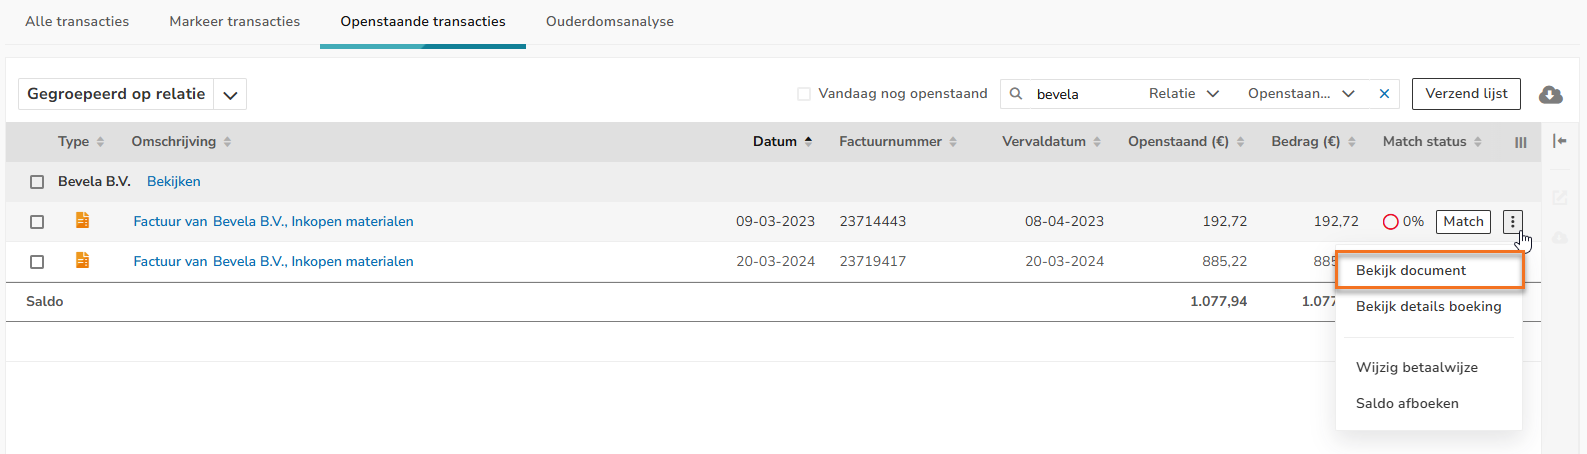Clear the search filter with X icon
This screenshot has height=454, width=1587.
point(1384,94)
